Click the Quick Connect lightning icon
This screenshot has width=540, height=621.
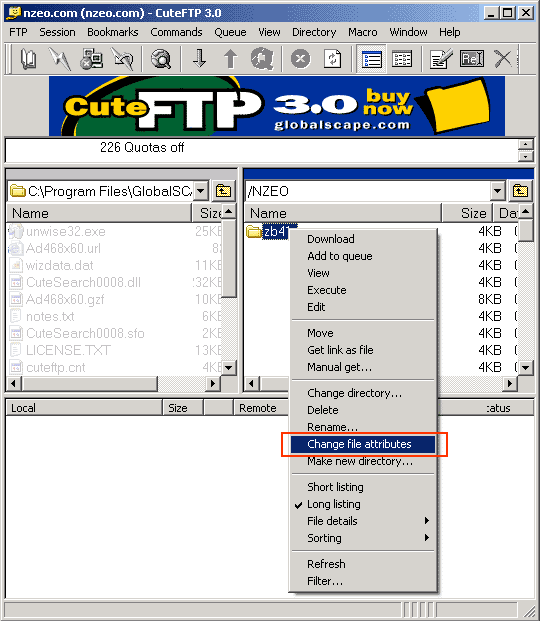pyautogui.click(x=59, y=59)
